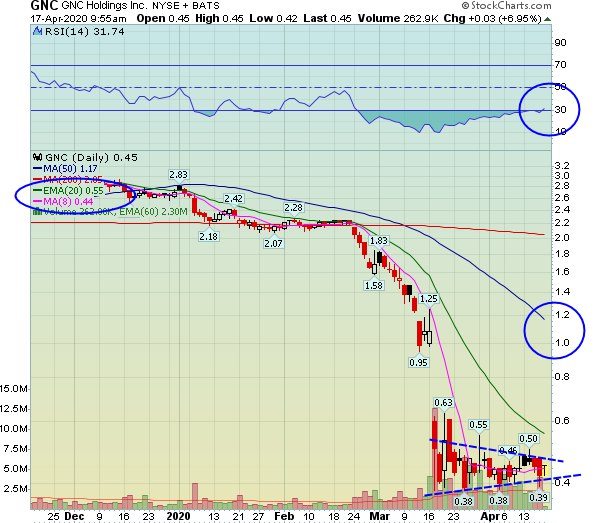Click the 0.95 low price label
Image resolution: width=611 pixels, height=523 pixels.
(419, 362)
